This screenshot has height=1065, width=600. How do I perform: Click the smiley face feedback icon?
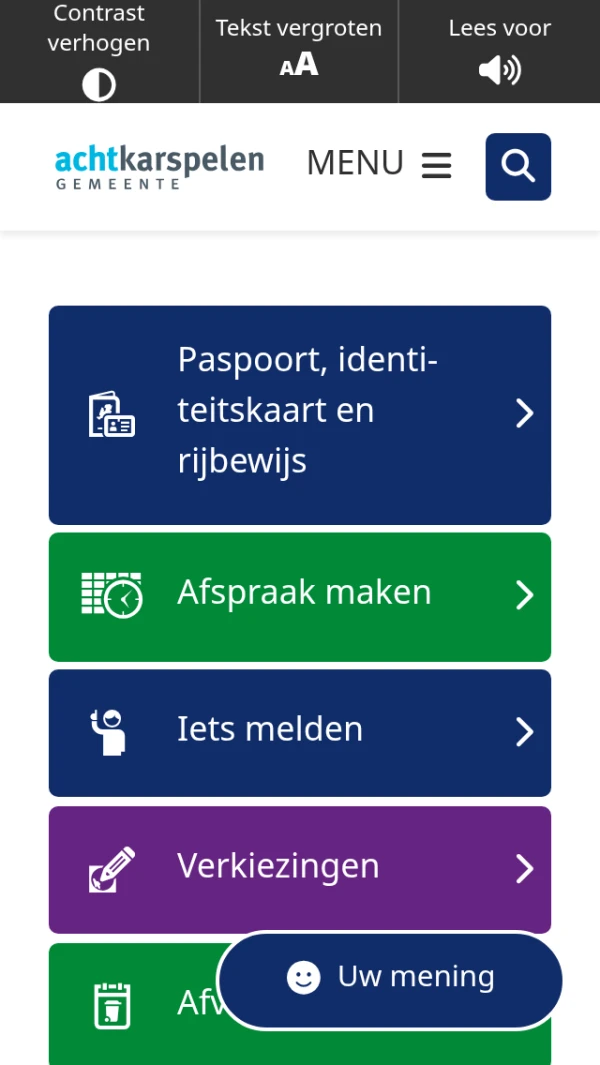304,977
